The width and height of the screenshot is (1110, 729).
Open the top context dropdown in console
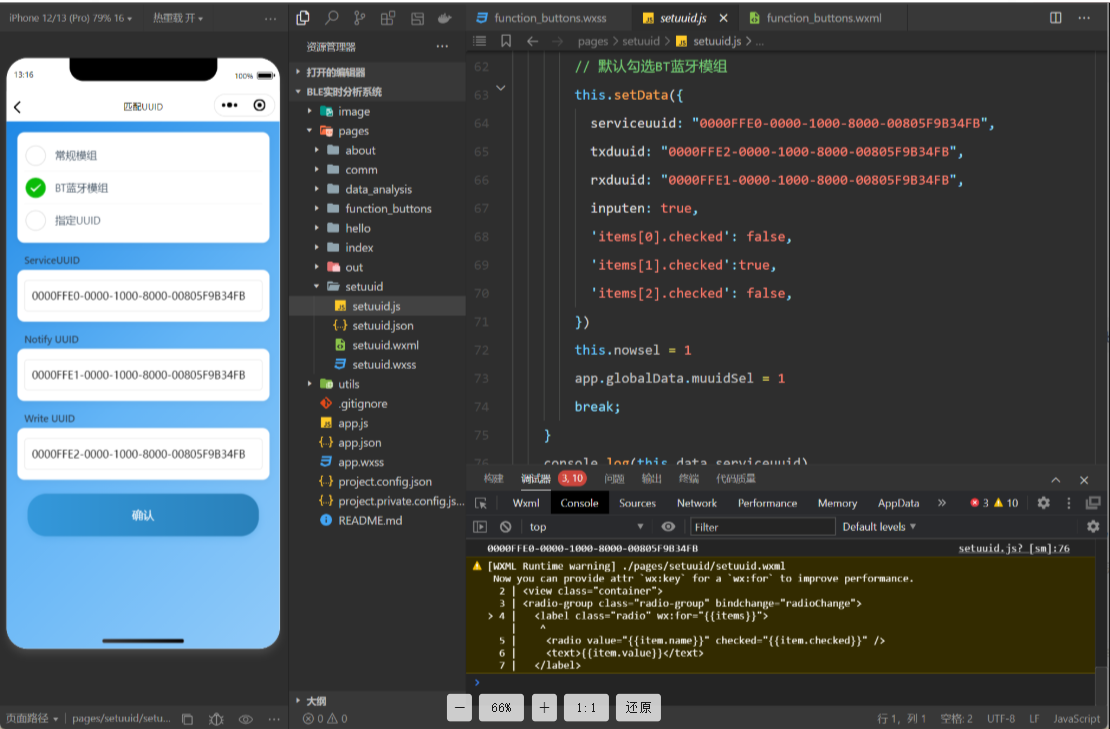coord(586,527)
